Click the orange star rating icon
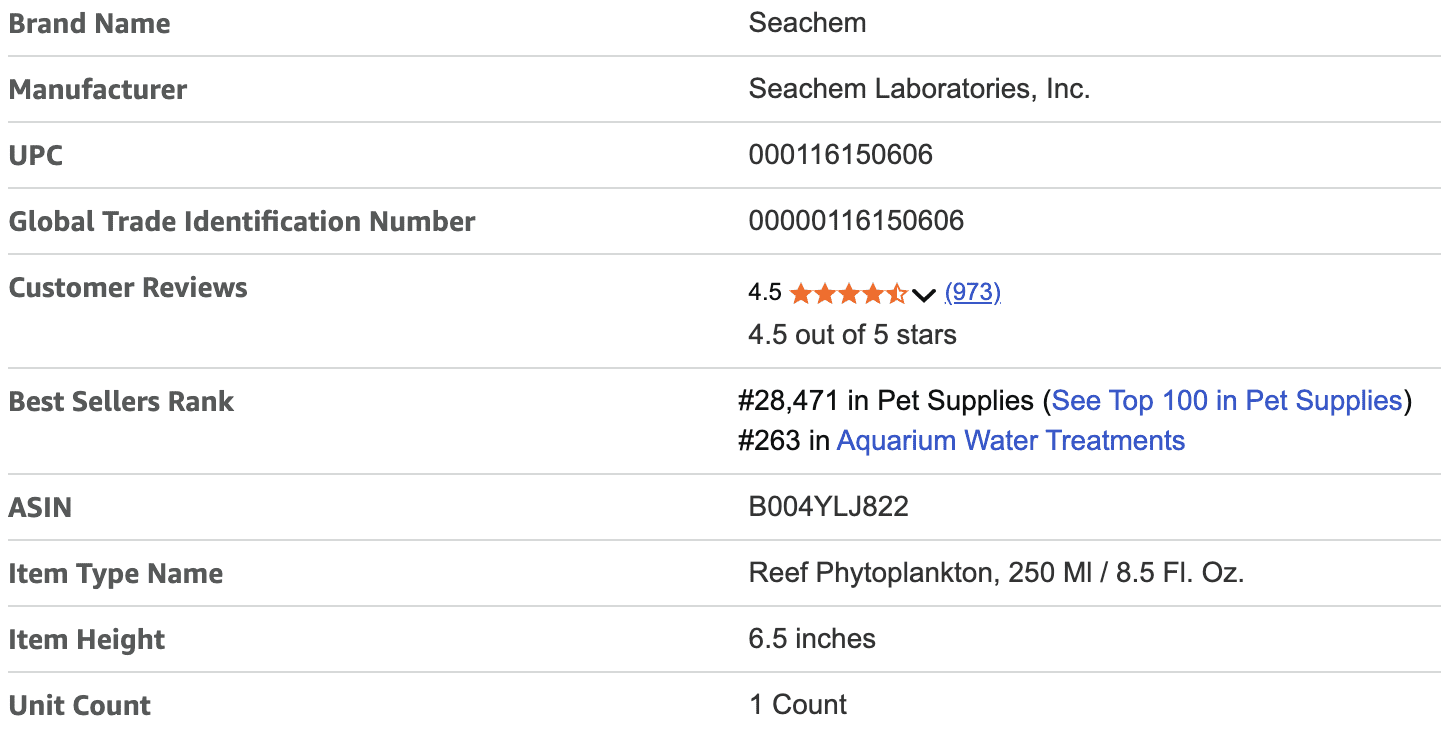The width and height of the screenshot is (1454, 732). click(848, 293)
